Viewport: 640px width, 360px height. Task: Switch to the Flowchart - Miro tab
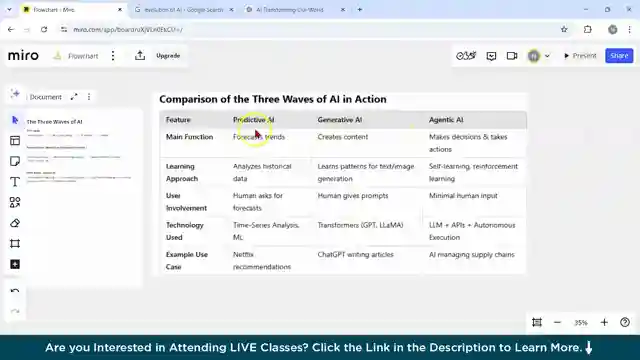73,9
